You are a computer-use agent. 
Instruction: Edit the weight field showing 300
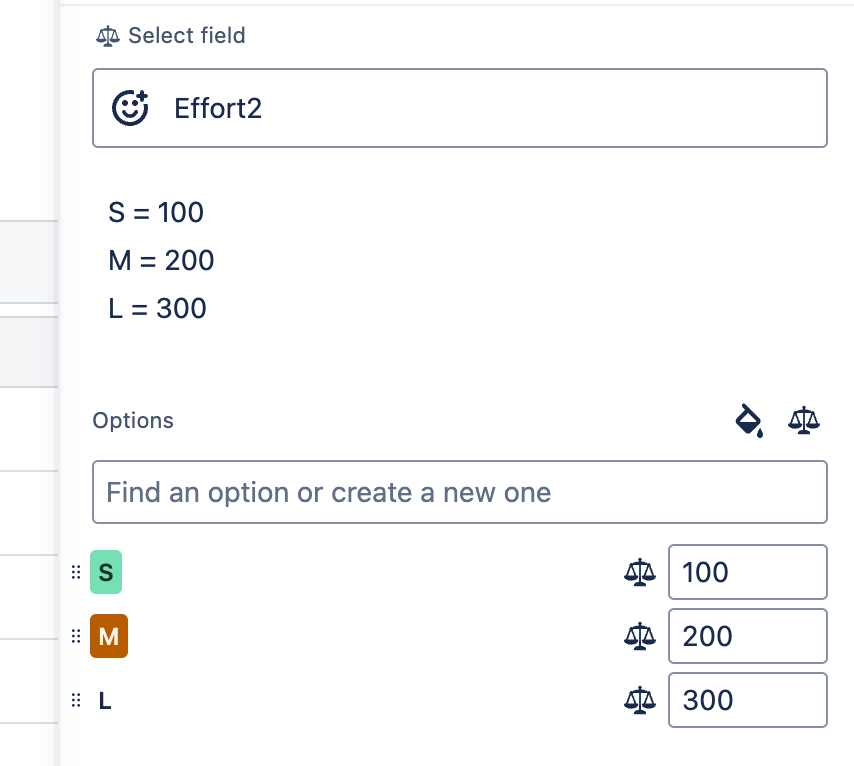coord(747,700)
